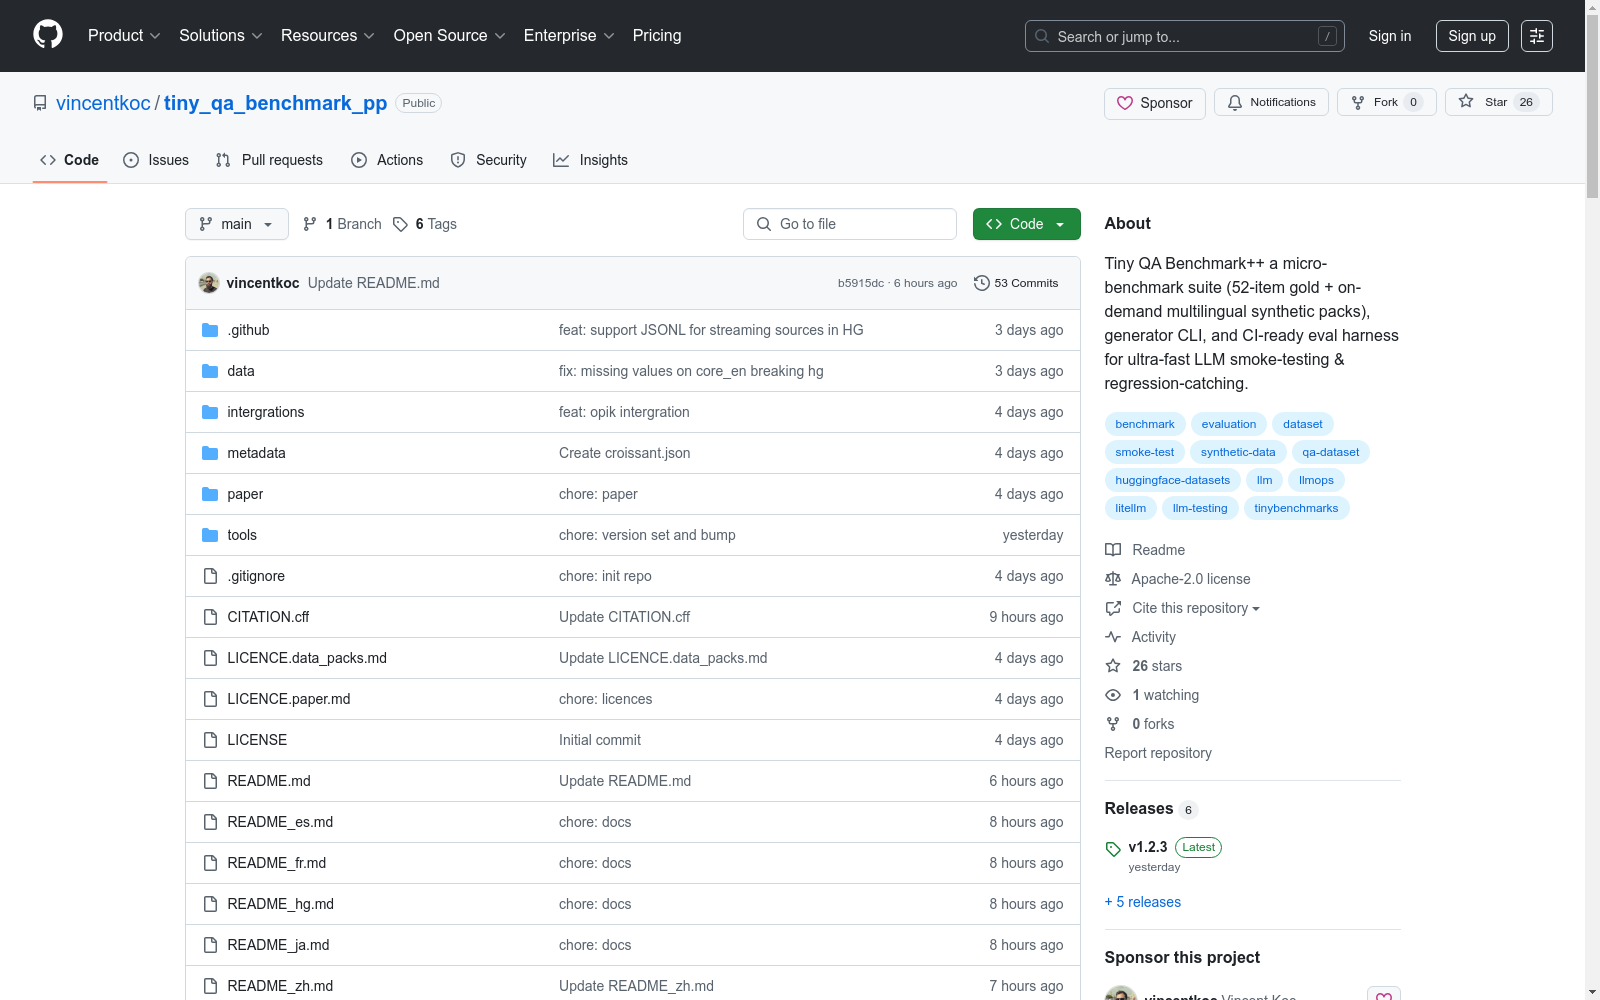The image size is (1600, 1000).
Task: Switch to the Pull requests tab
Action: tap(270, 160)
